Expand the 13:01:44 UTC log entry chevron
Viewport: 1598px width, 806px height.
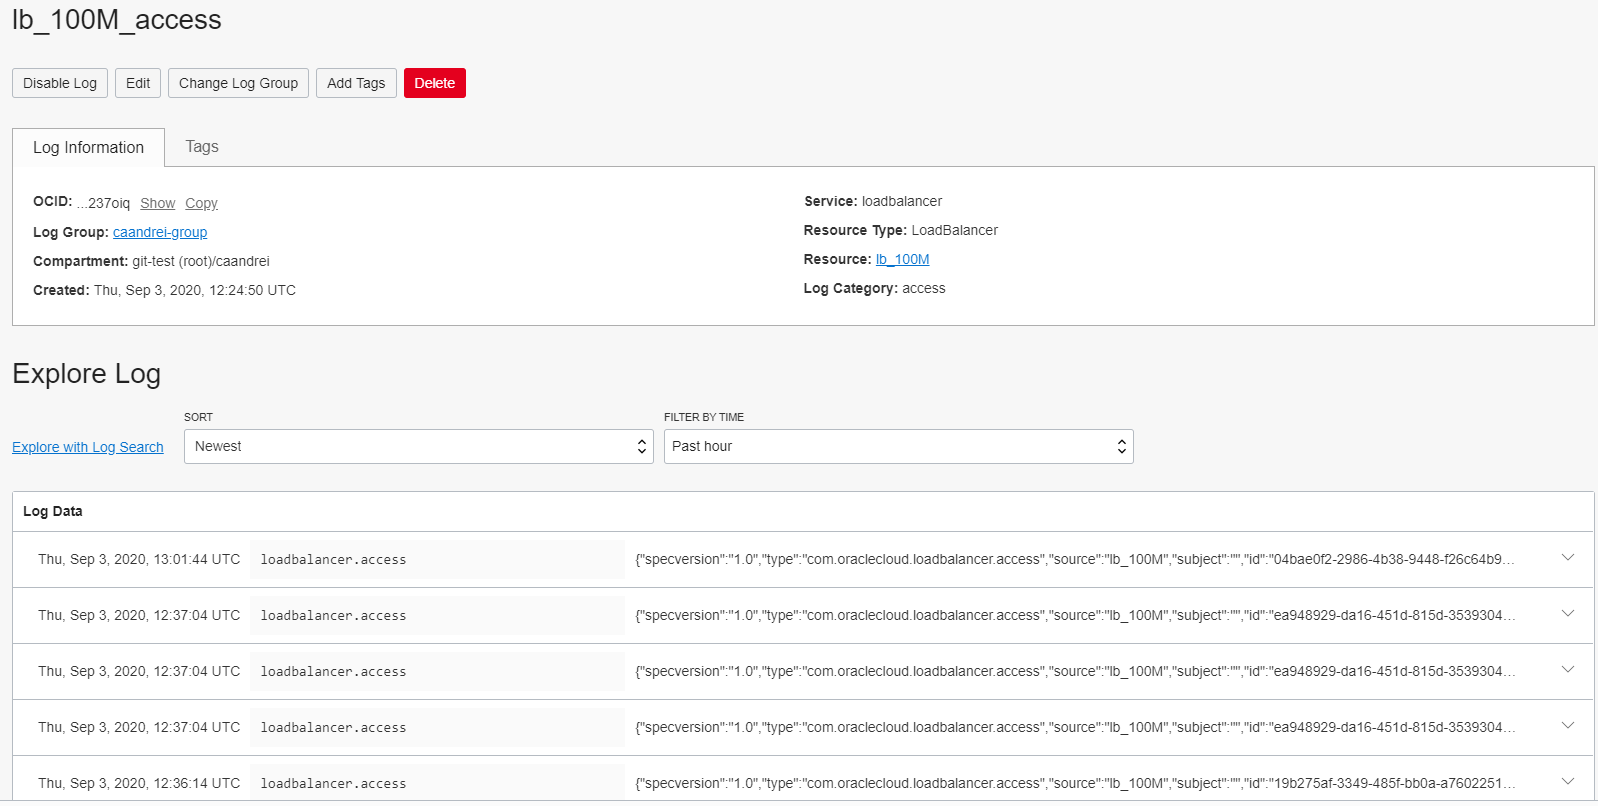1567,558
